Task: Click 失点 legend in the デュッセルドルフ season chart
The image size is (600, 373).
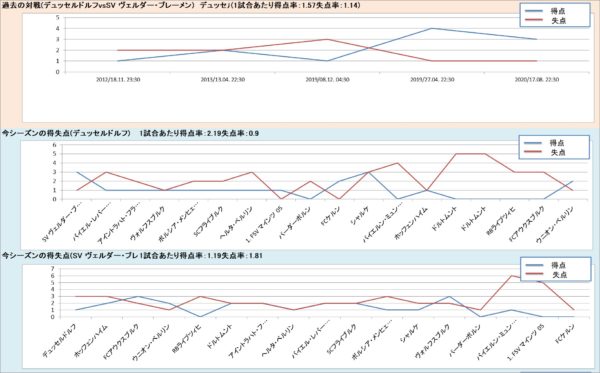Action: click(545, 152)
